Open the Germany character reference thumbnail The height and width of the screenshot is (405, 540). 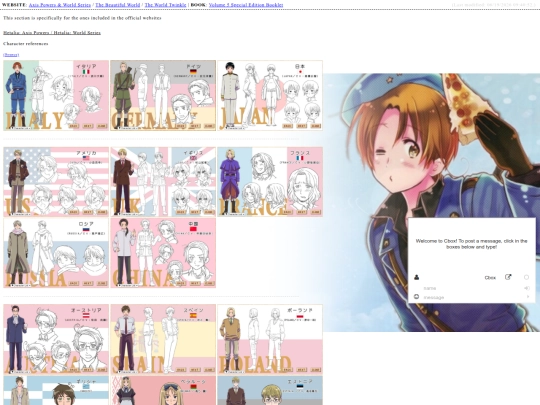coord(163,95)
